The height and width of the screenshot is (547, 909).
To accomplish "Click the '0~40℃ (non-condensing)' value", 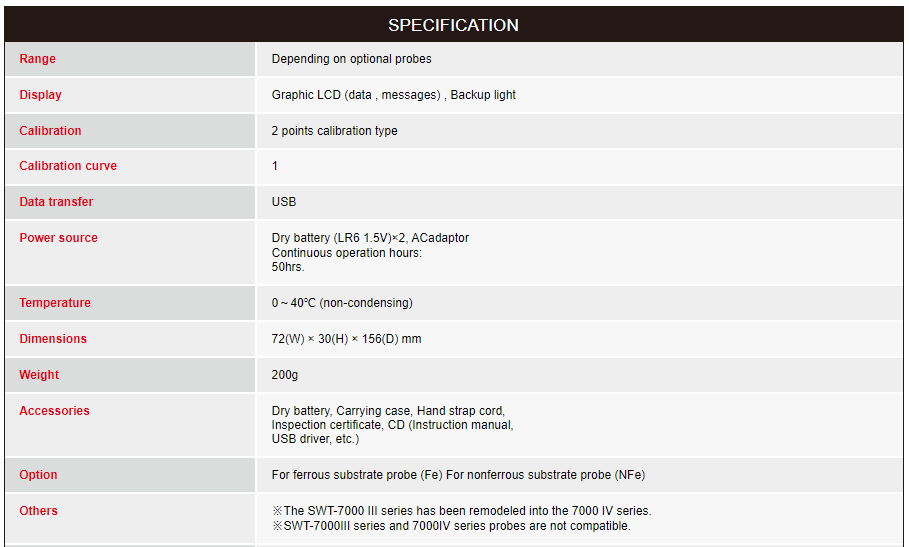I will coord(342,303).
